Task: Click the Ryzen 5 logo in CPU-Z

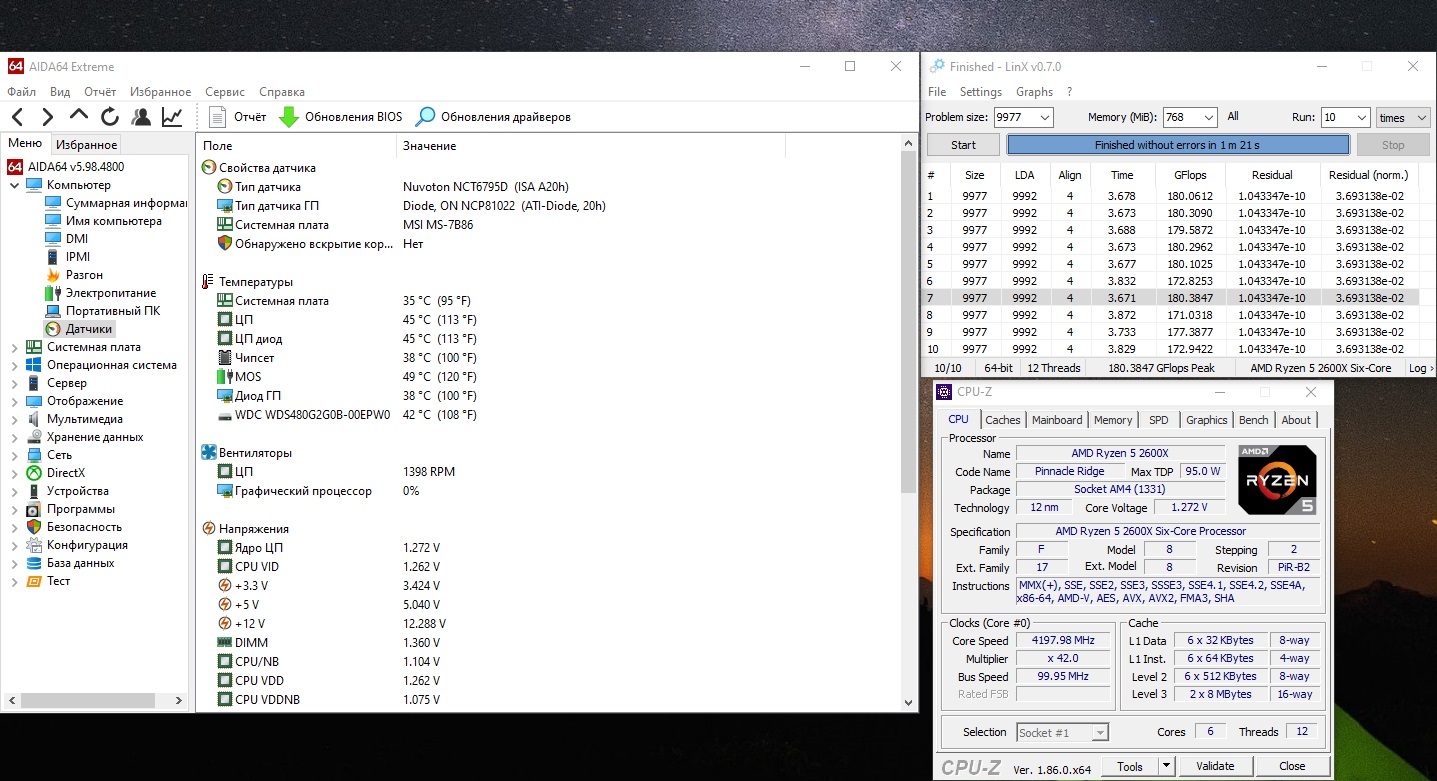Action: pyautogui.click(x=1278, y=480)
